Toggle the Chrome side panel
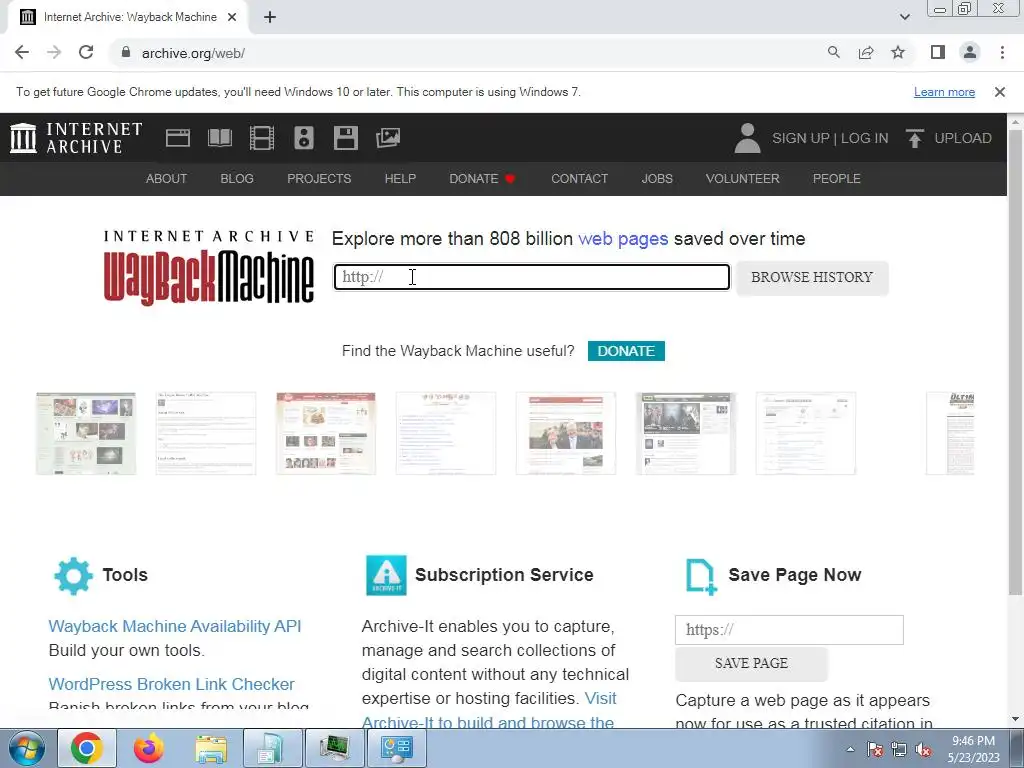This screenshot has height=768, width=1024. coord(938,52)
